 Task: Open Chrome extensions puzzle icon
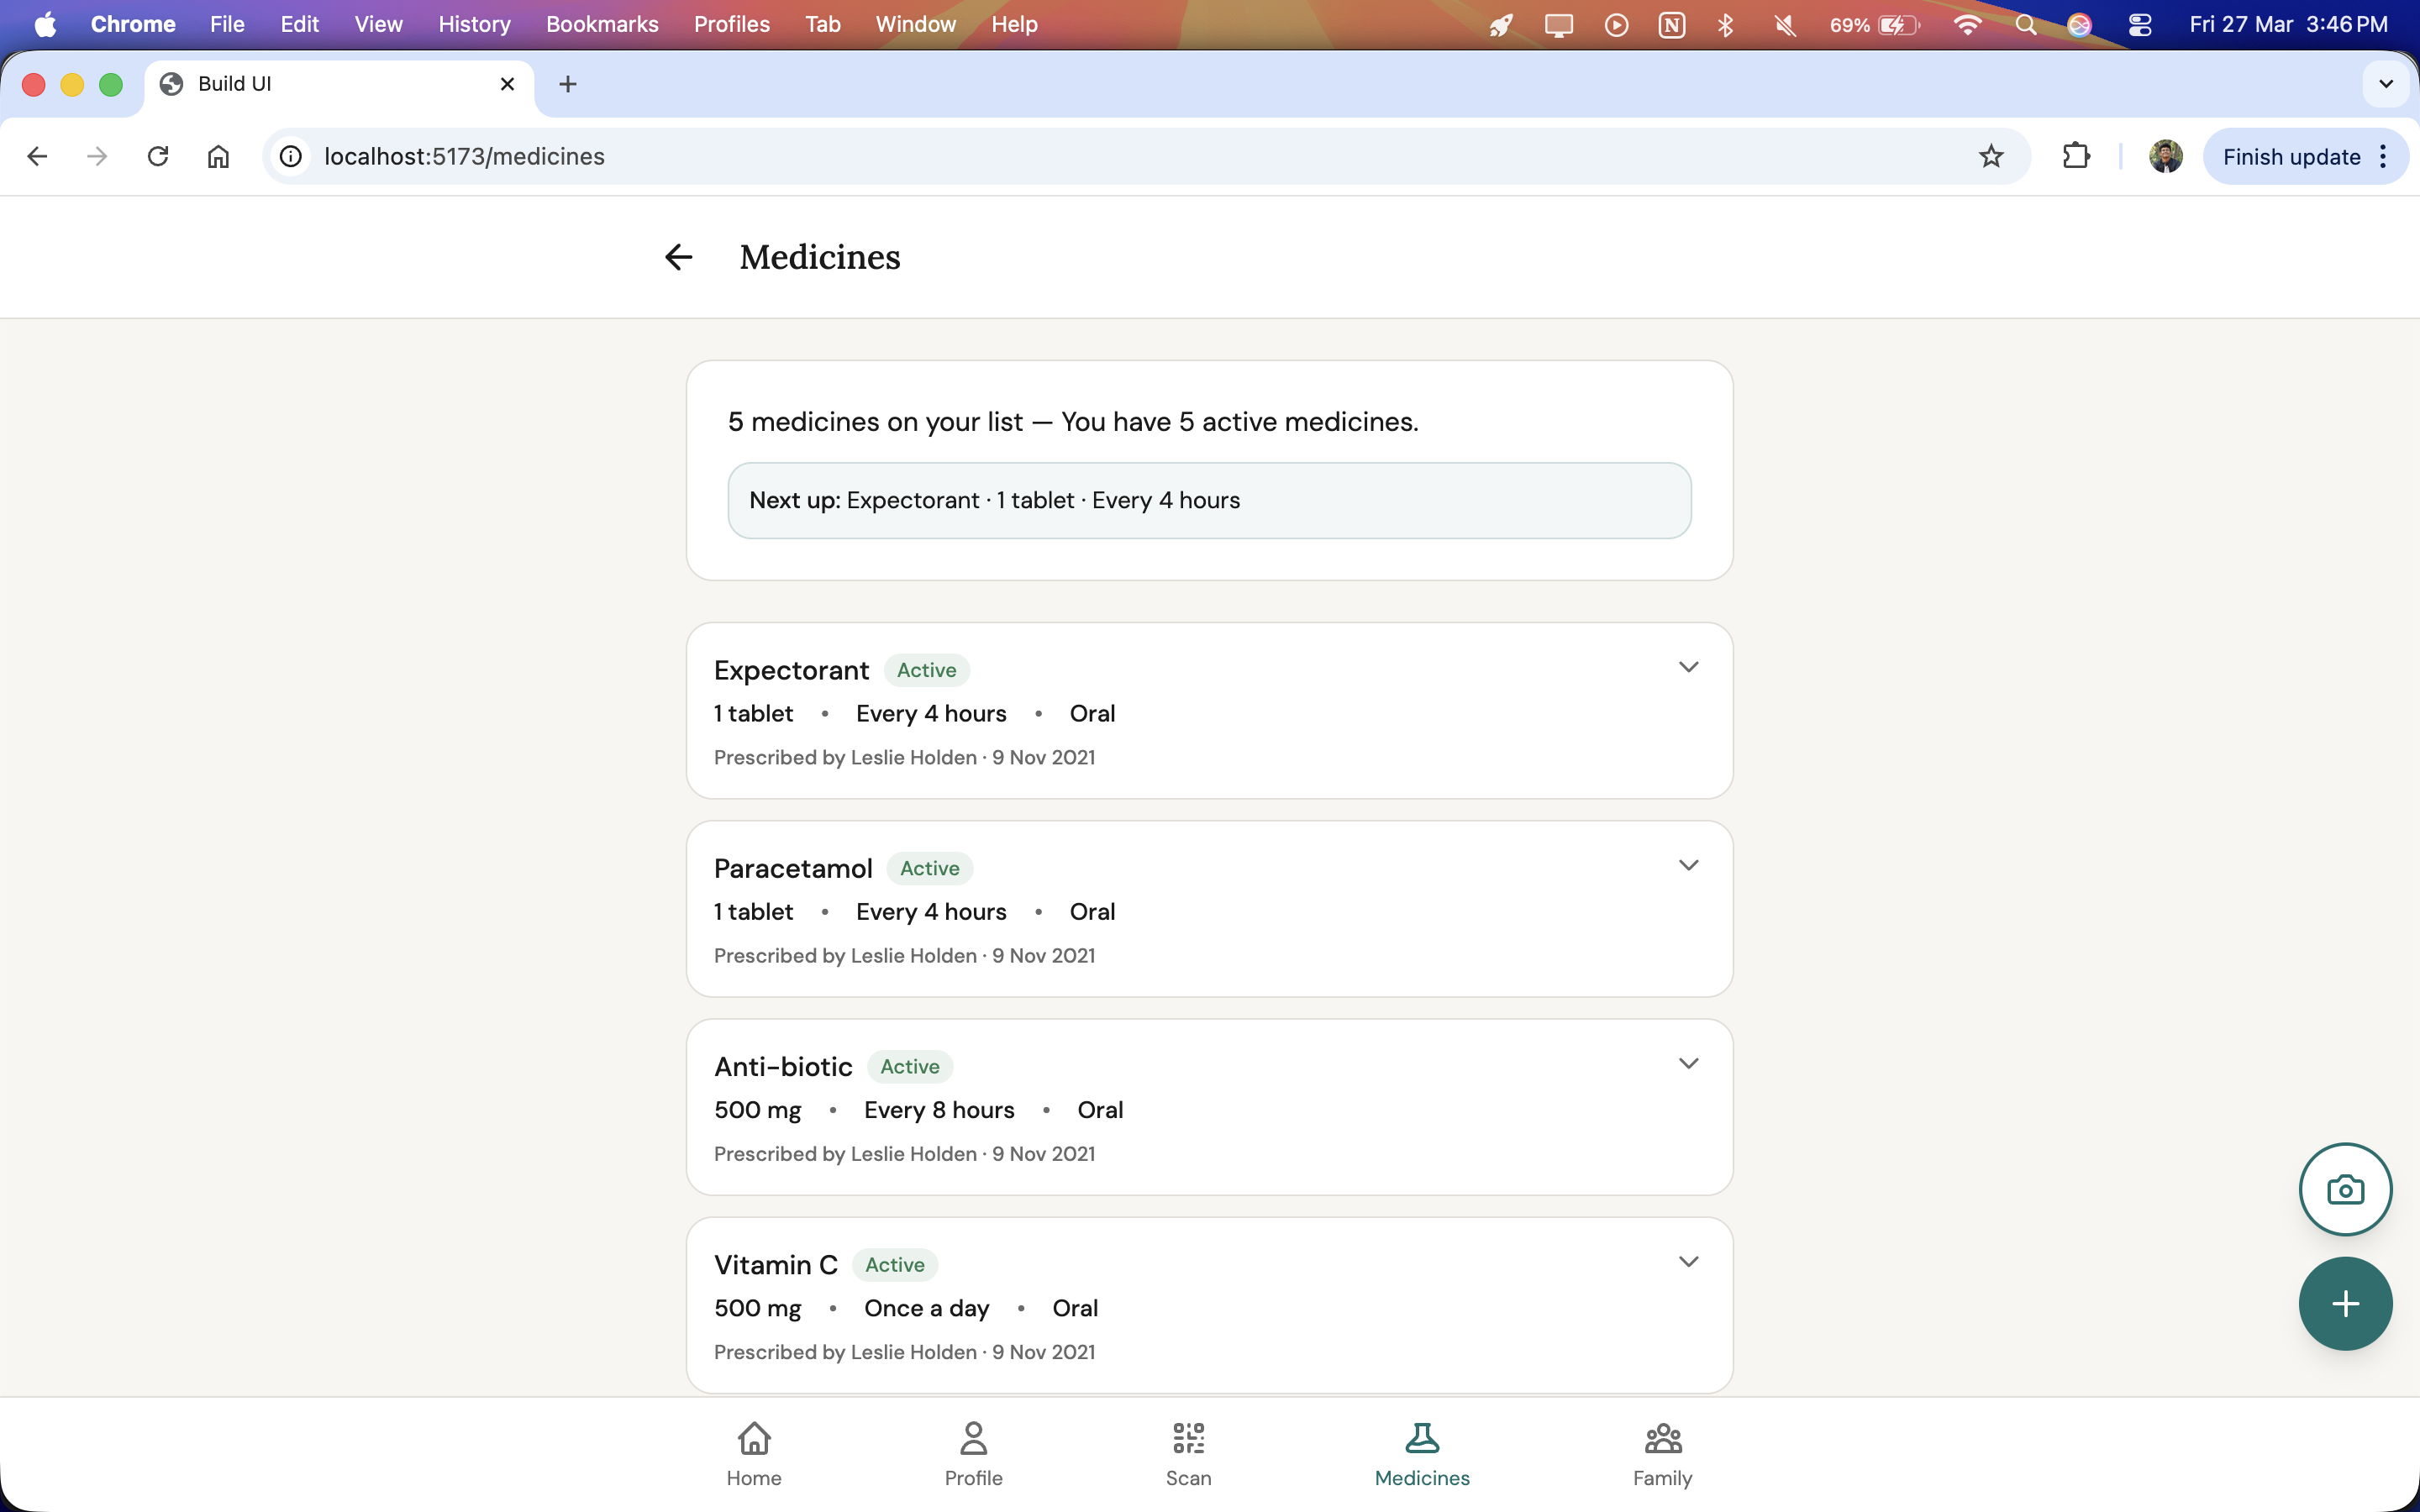tap(2076, 157)
